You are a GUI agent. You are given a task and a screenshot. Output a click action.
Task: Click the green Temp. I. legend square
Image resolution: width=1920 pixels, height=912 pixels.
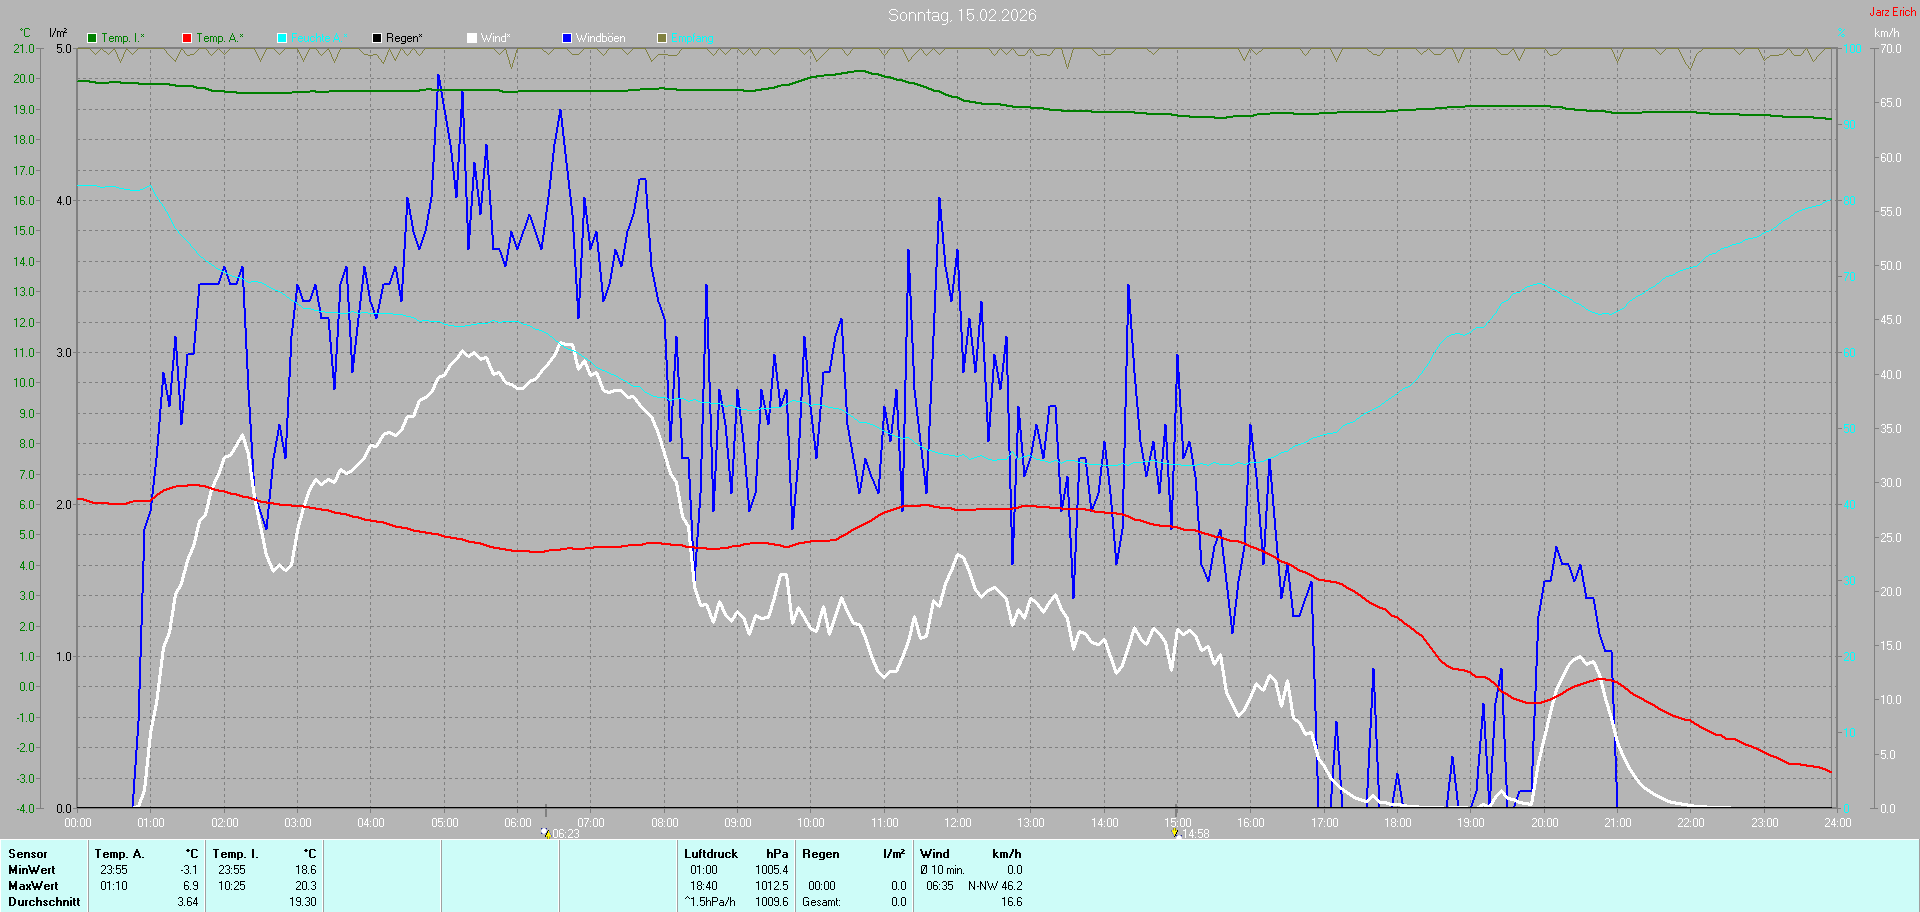click(x=92, y=38)
